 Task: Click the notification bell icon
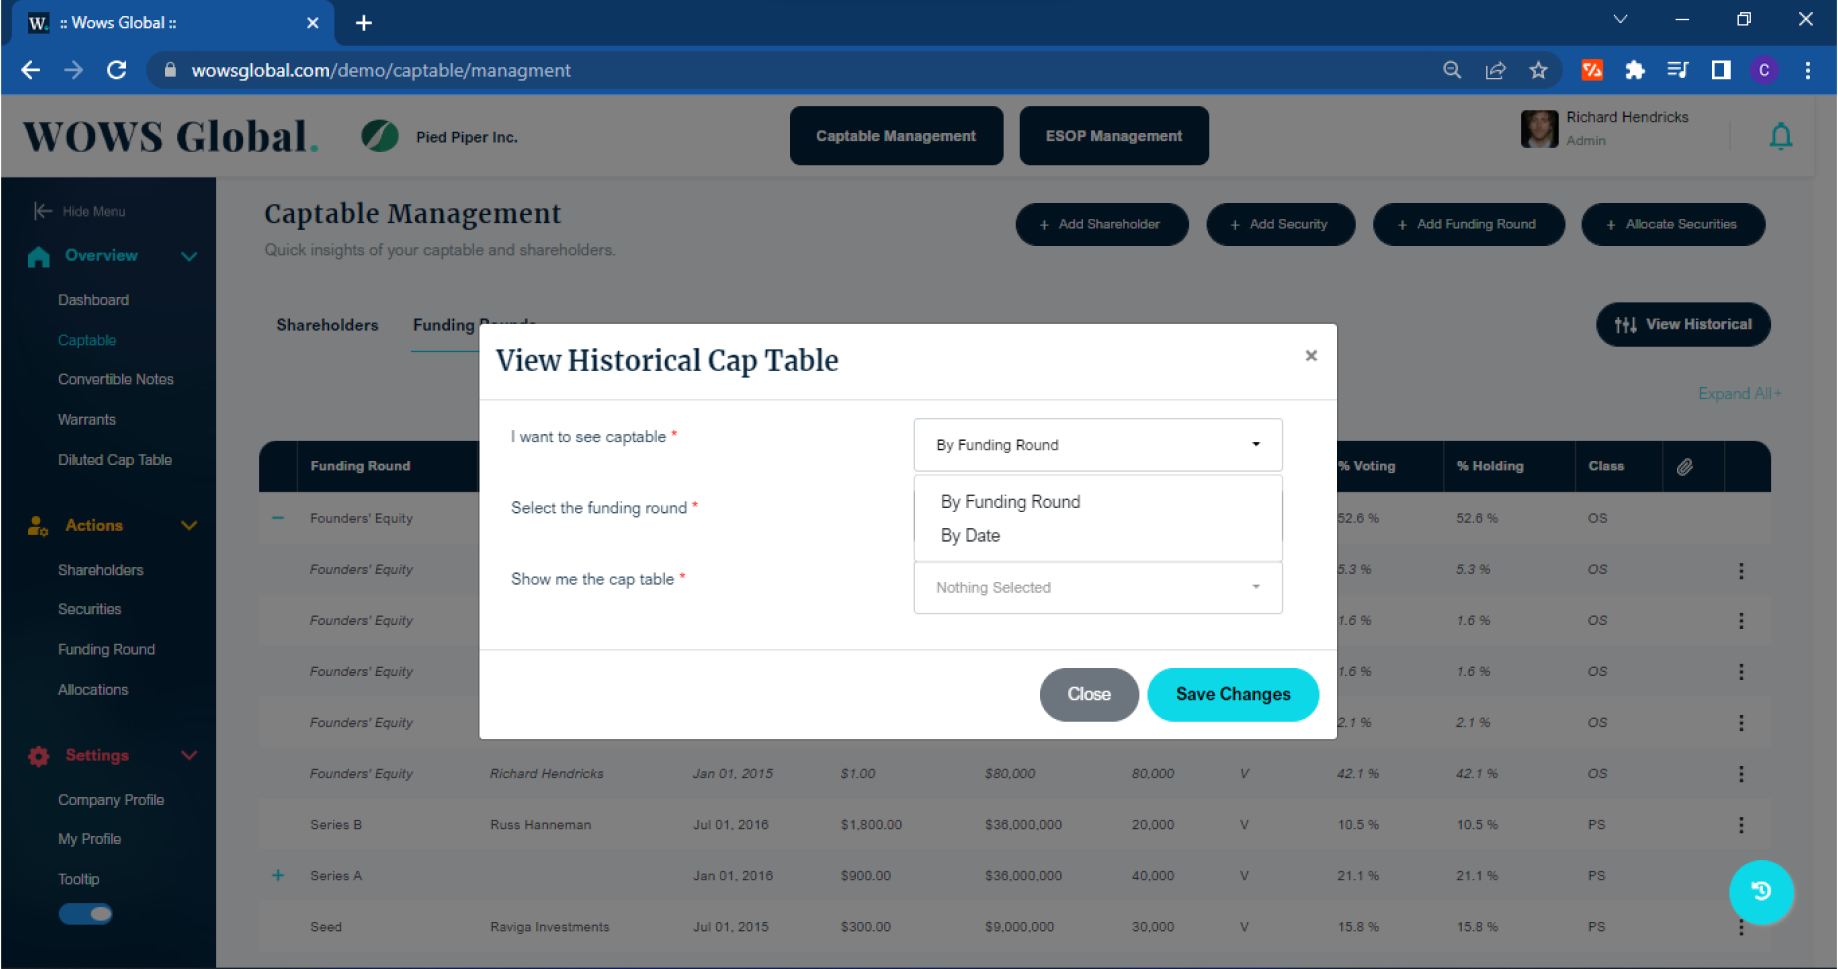[x=1781, y=136]
